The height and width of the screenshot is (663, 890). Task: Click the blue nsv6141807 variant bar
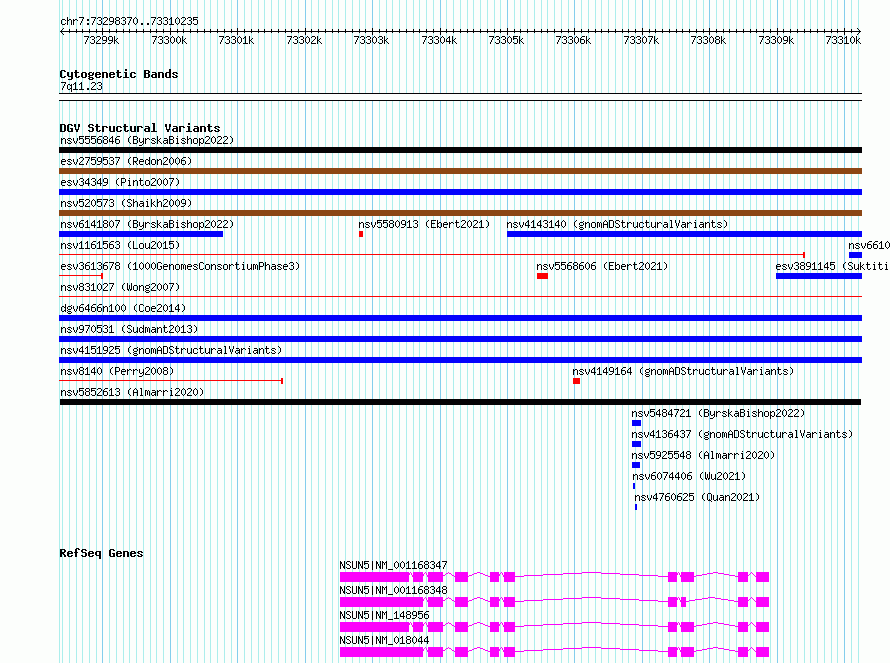[141, 234]
